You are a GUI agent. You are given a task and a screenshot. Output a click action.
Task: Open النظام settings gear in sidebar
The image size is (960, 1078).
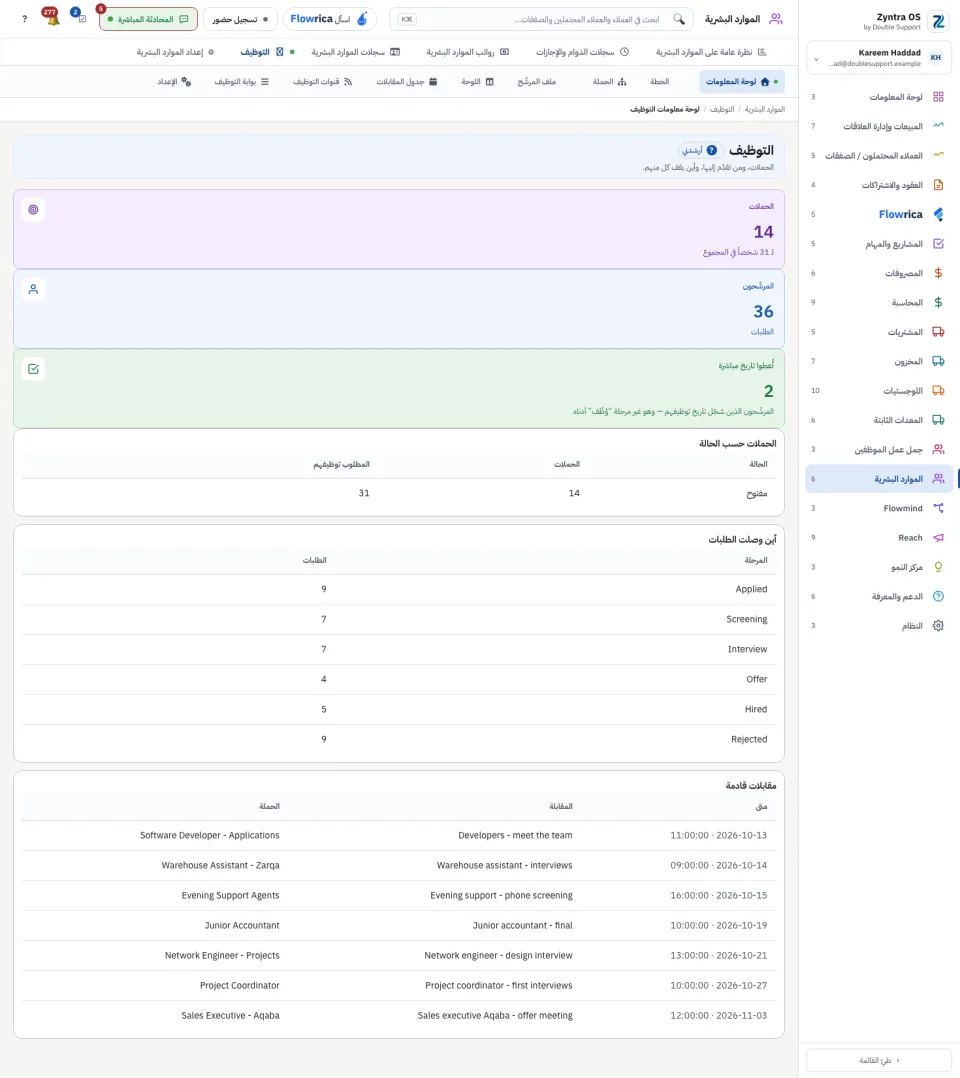[x=938, y=626]
